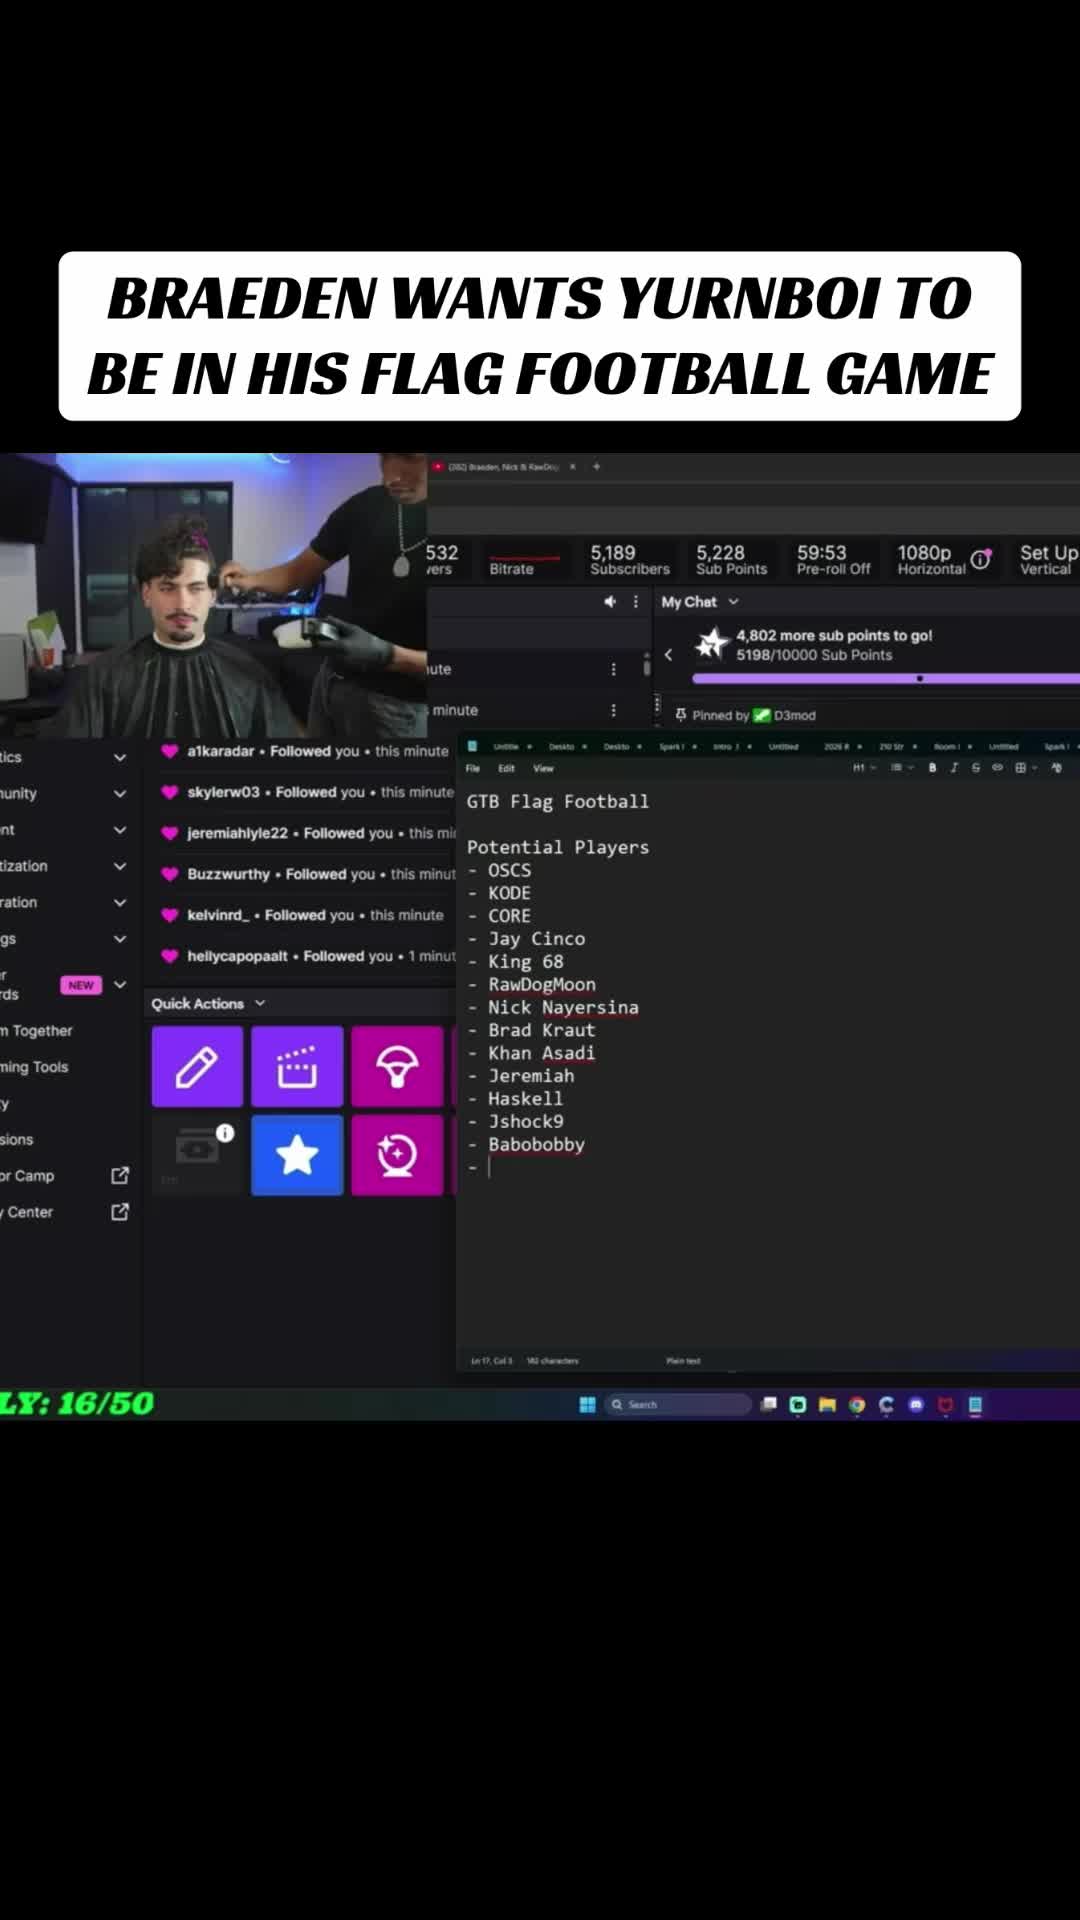Open File Explorer from the taskbar
The image size is (1080, 1920).
point(827,1404)
